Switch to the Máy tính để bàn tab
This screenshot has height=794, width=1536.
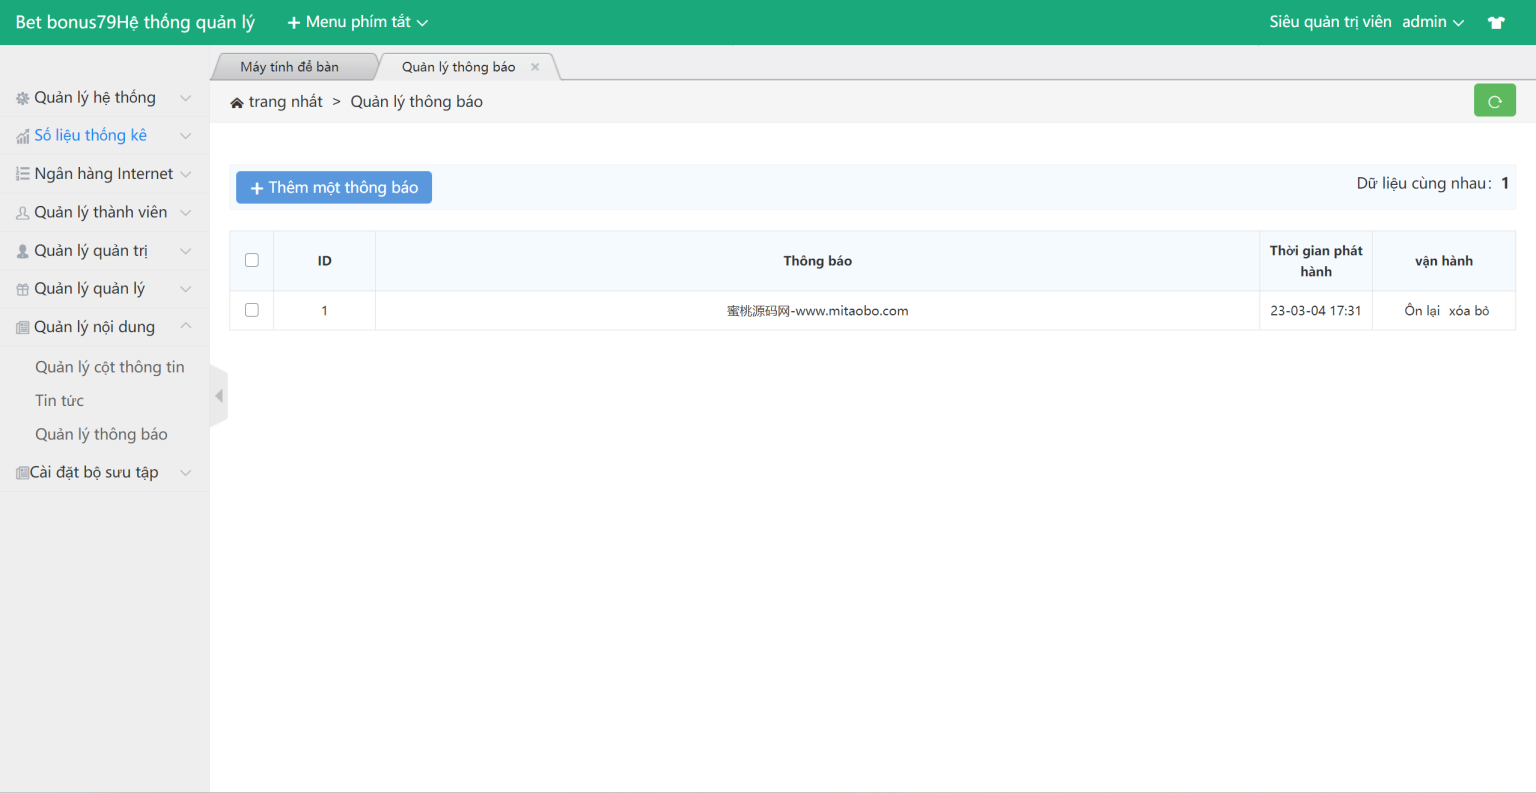(x=290, y=67)
